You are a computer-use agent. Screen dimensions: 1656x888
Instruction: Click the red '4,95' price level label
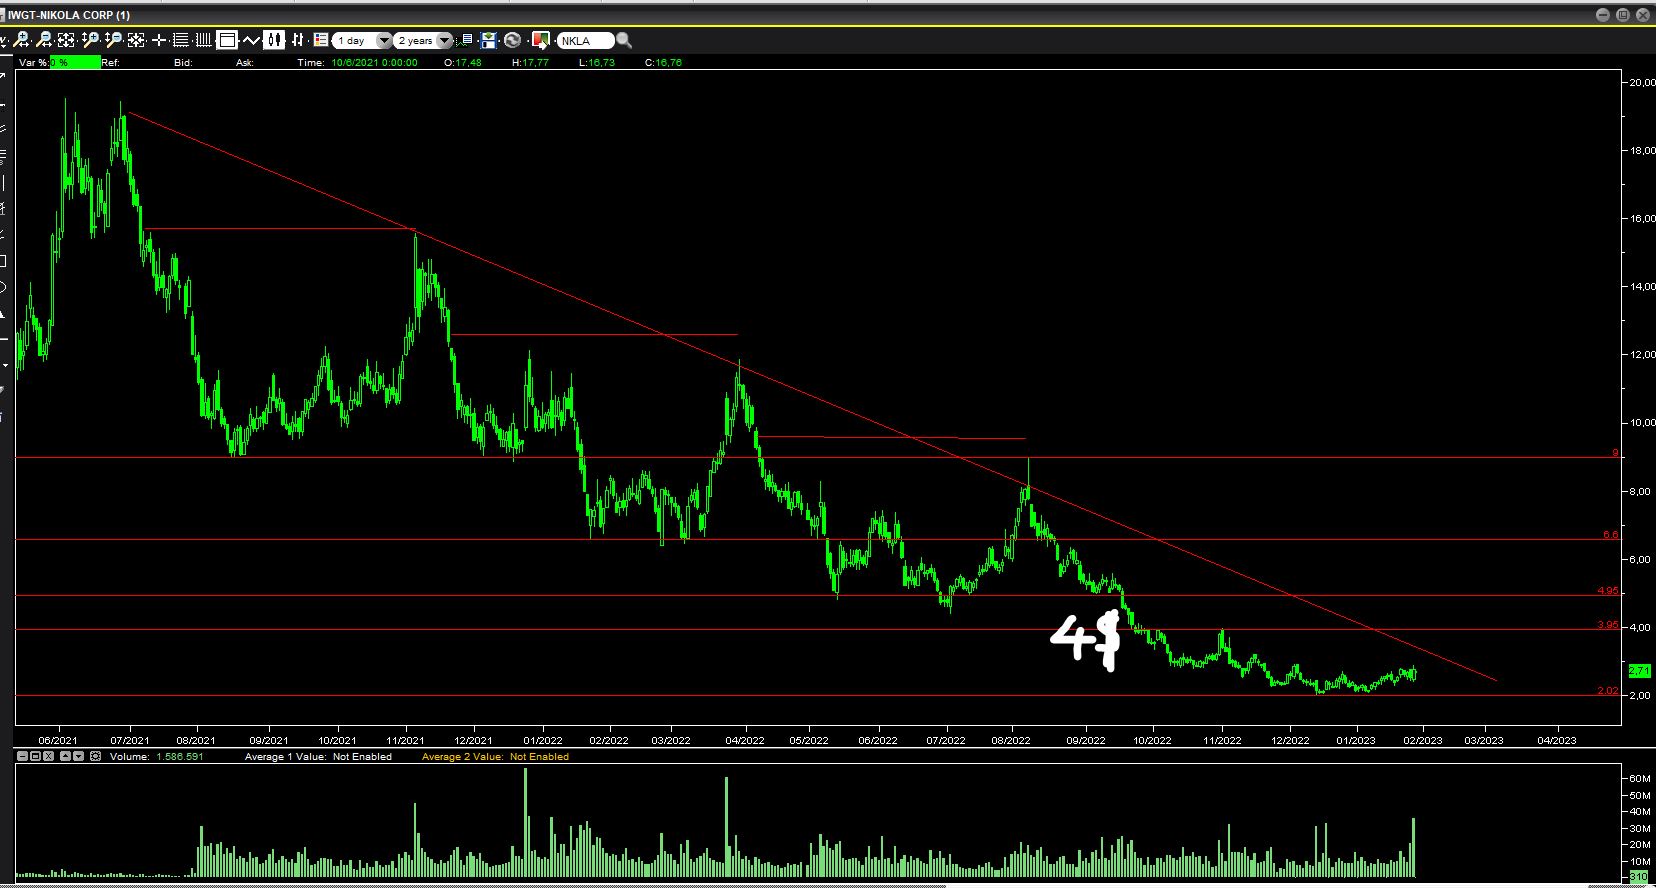[x=1608, y=591]
